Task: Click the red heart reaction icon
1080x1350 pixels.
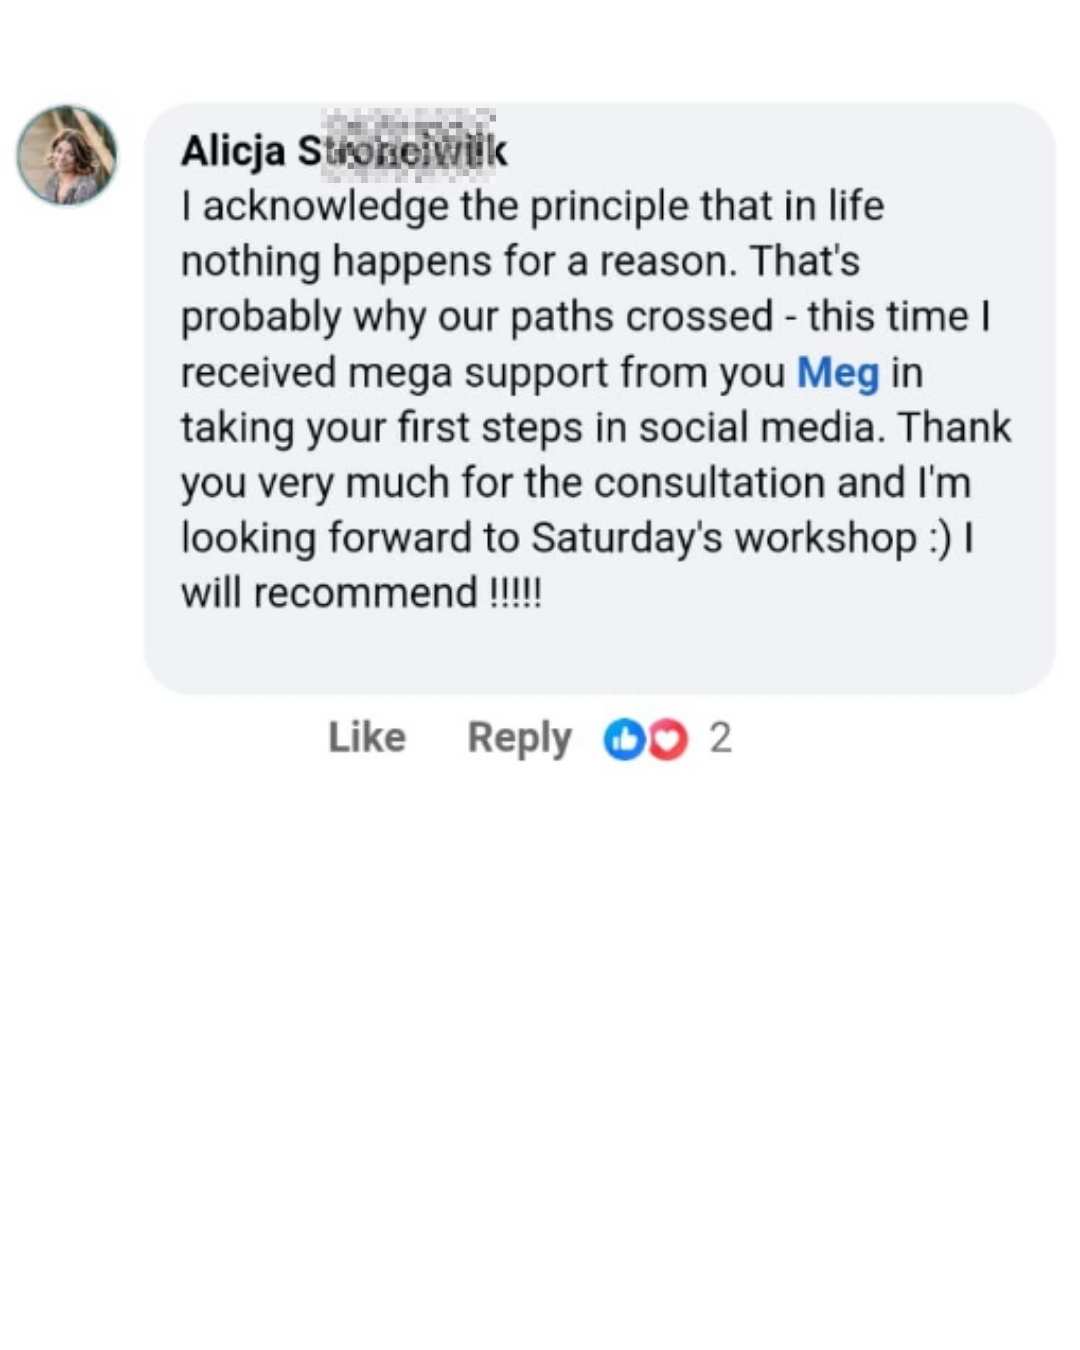Action: pyautogui.click(x=667, y=740)
